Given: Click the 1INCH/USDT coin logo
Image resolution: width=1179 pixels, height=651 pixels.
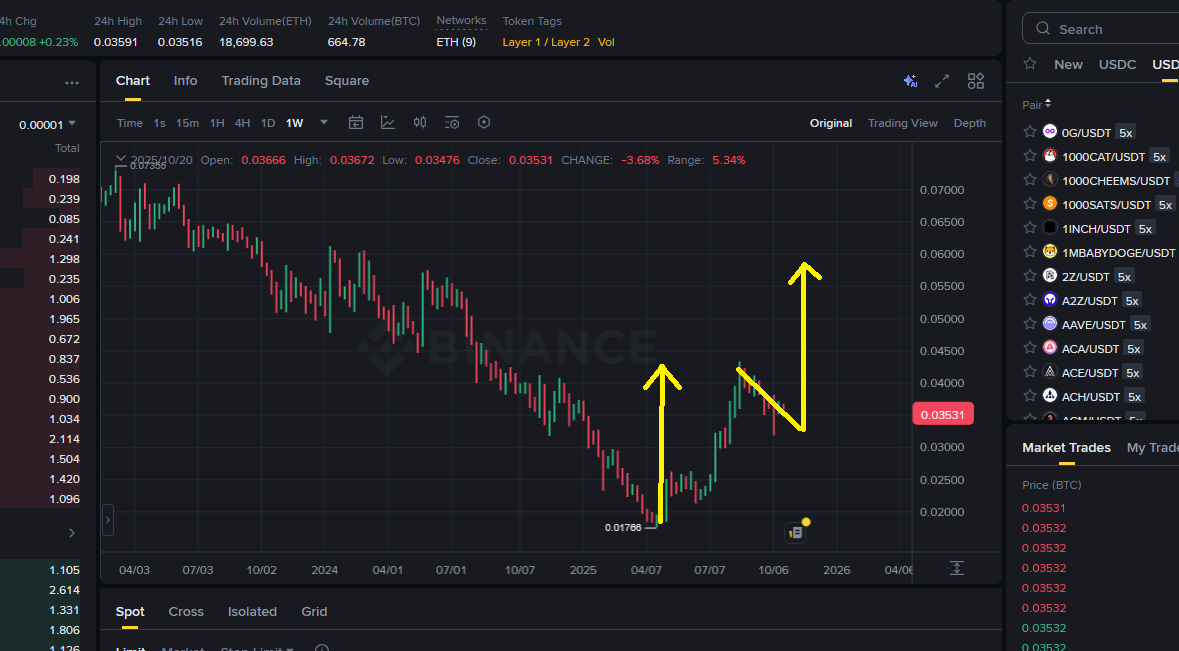Looking at the screenshot, I should 1050,228.
